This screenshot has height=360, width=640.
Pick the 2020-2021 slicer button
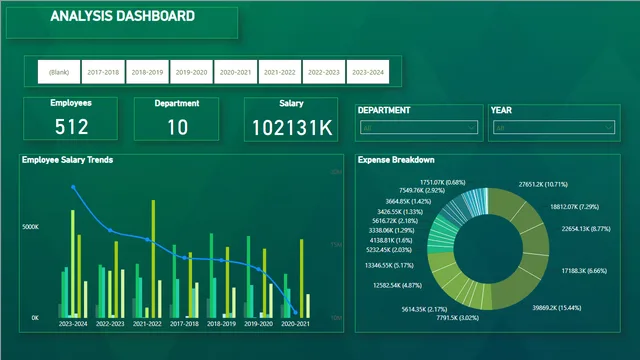coord(236,72)
